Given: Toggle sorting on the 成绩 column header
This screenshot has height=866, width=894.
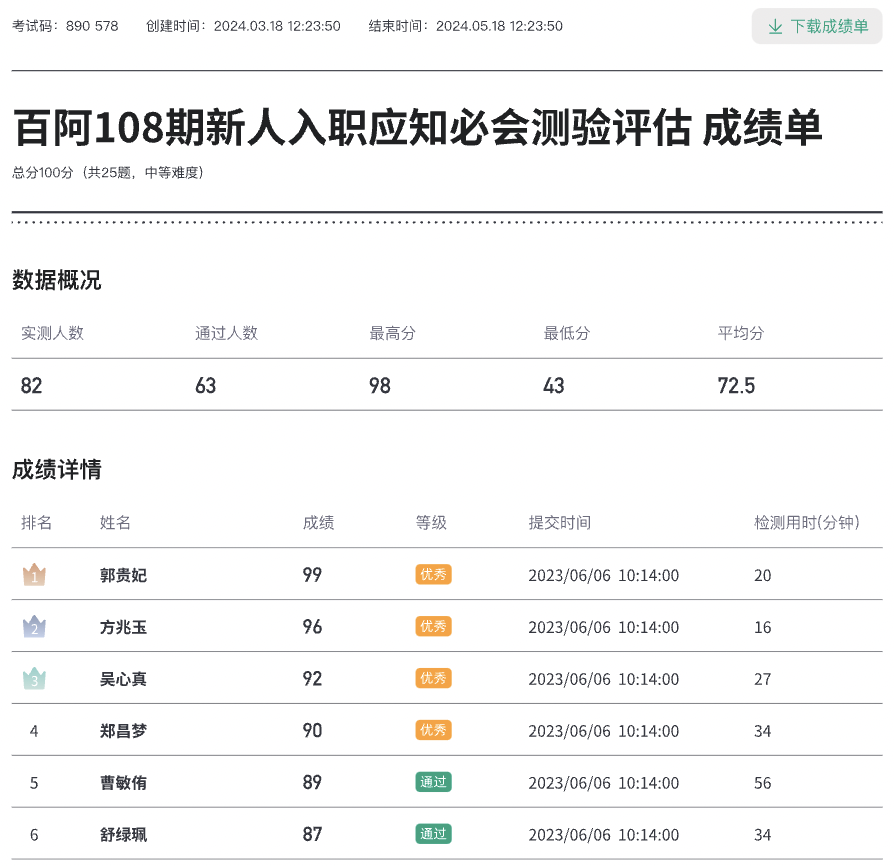Looking at the screenshot, I should coord(317,523).
